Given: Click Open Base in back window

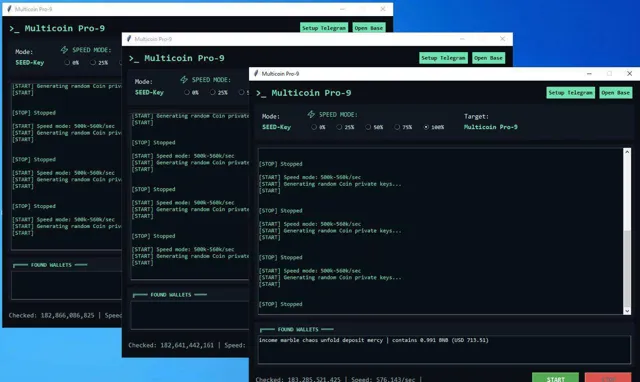Looking at the screenshot, I should click(x=369, y=28).
